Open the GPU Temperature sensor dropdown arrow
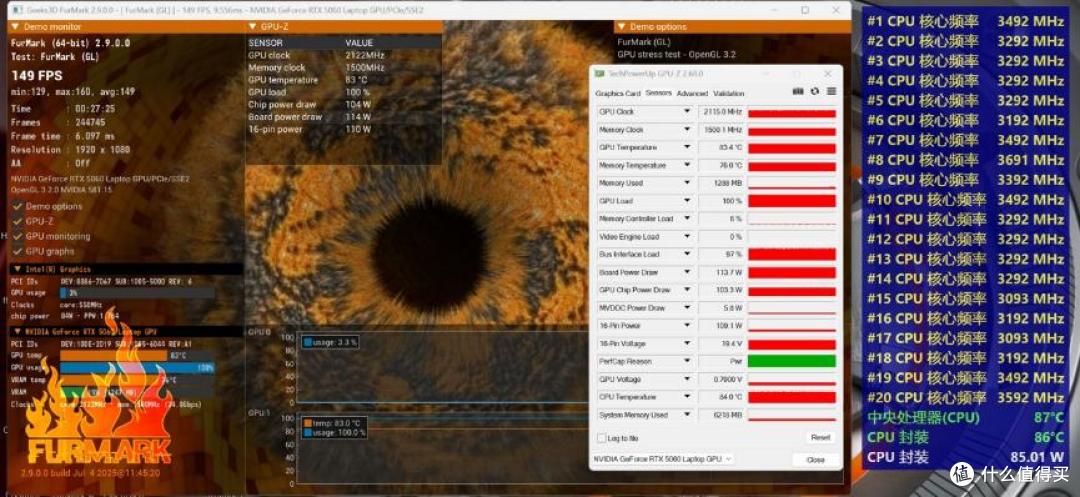This screenshot has height=497, width=1080. click(x=687, y=147)
